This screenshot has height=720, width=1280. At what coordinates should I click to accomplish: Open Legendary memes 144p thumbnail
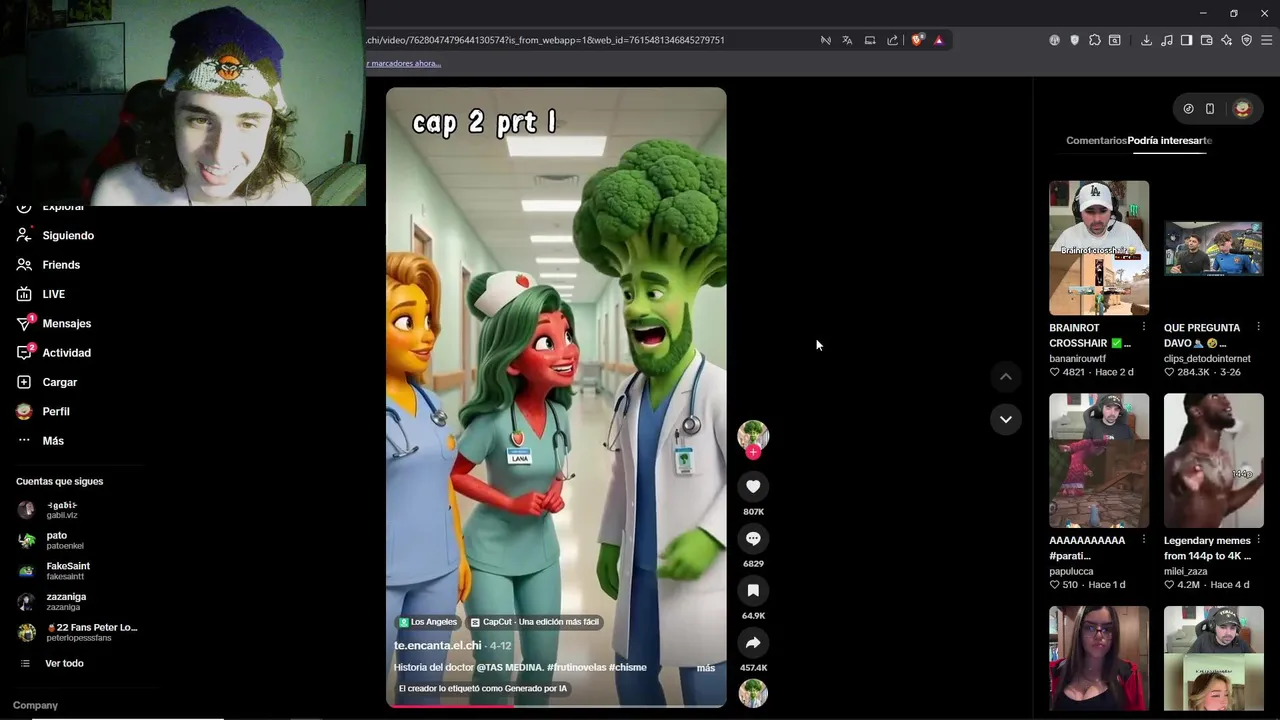coord(1214,460)
